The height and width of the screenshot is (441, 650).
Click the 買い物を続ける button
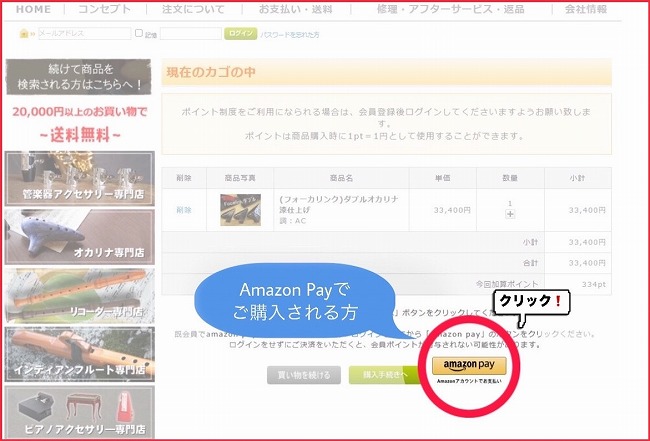coord(303,375)
